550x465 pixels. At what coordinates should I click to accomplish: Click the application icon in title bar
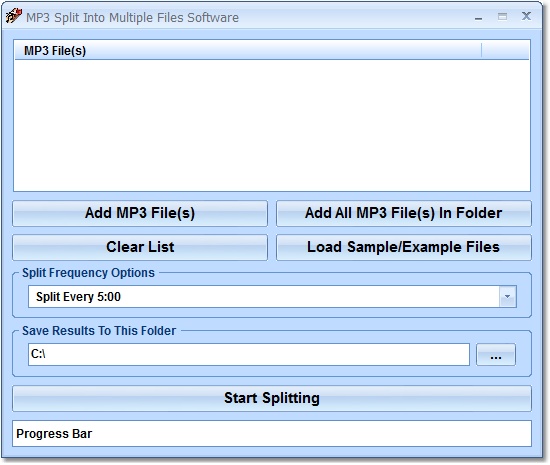[14, 16]
